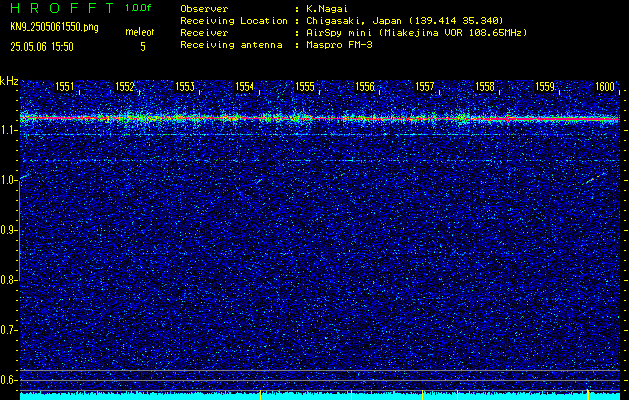Click the Receiving Location label
The image size is (629, 400).
coord(234,20)
